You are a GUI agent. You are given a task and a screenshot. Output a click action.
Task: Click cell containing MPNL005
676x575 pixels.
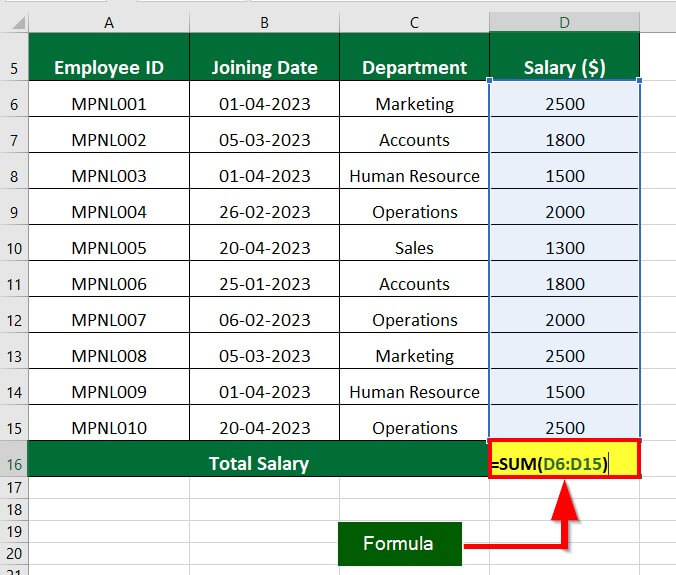tap(108, 248)
